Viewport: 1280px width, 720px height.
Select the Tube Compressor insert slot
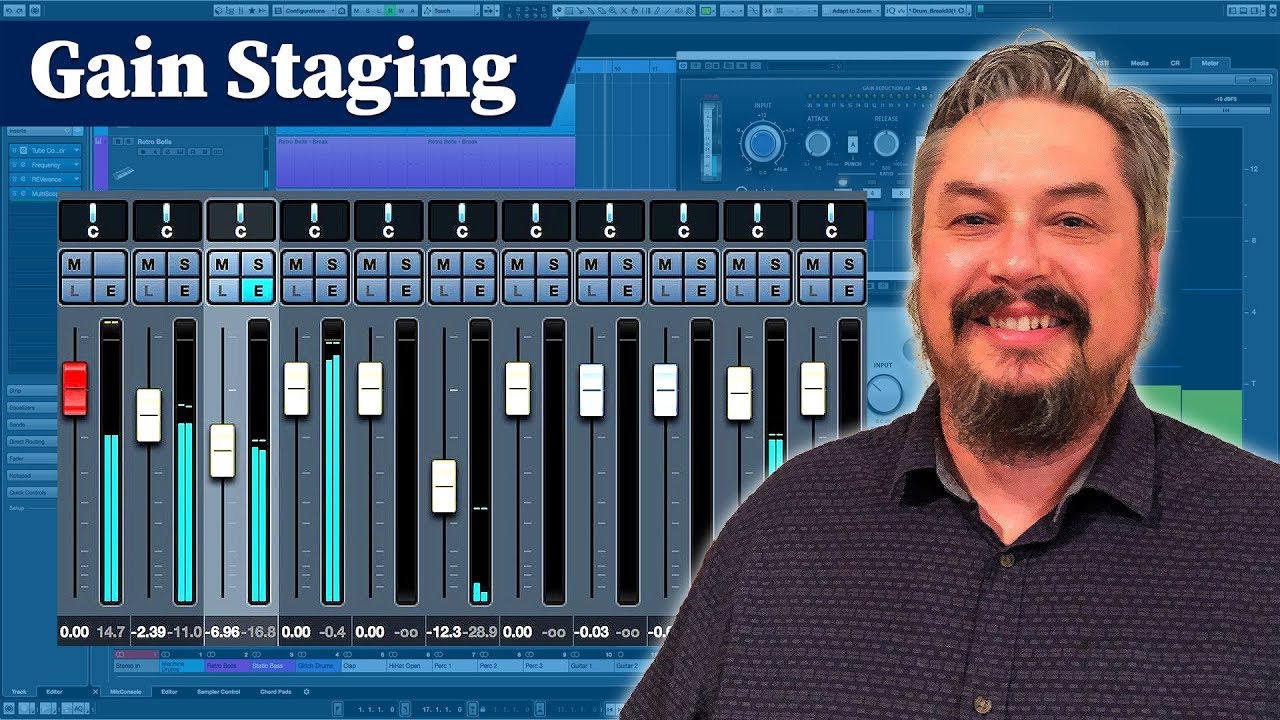point(46,151)
